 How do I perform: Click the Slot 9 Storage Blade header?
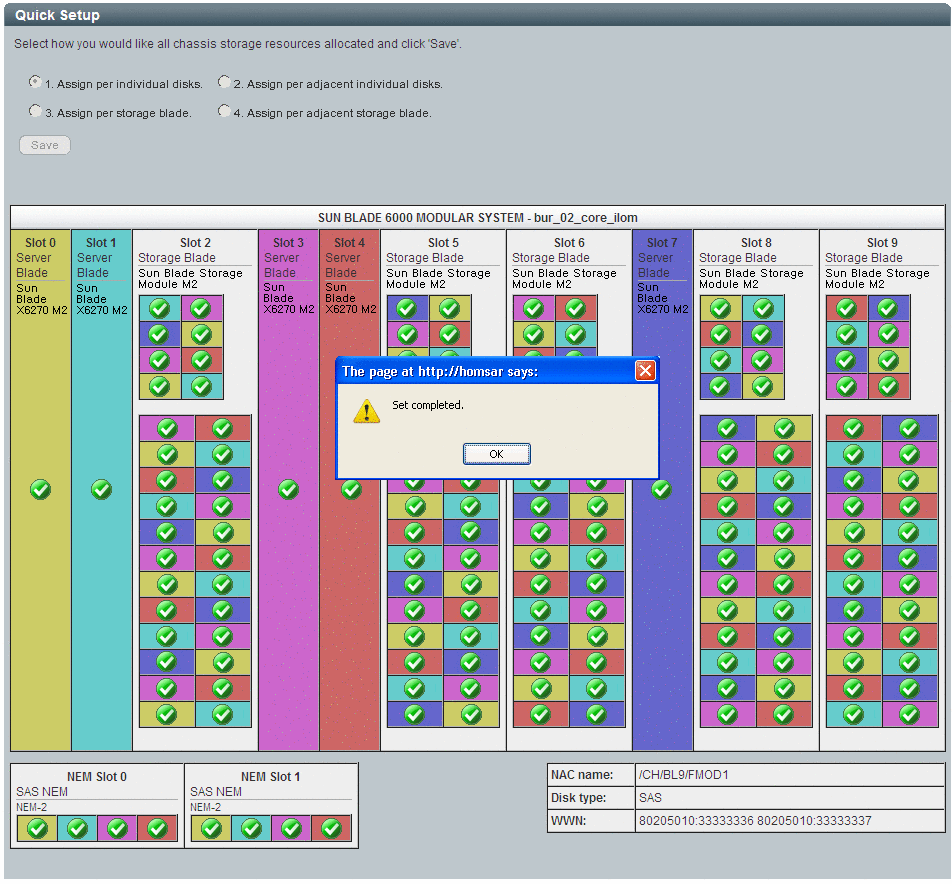[882, 242]
